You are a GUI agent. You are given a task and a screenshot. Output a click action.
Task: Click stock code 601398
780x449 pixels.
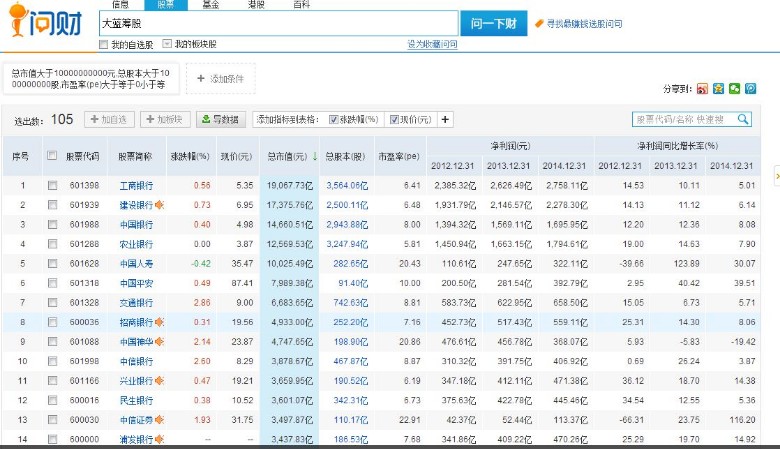tap(84, 185)
